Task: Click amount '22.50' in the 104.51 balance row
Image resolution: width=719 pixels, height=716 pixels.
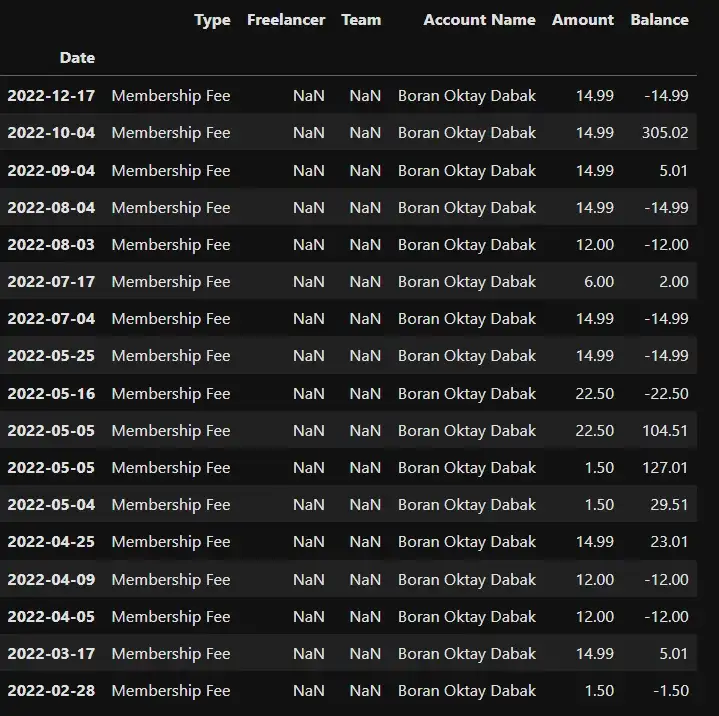Action: (x=595, y=430)
